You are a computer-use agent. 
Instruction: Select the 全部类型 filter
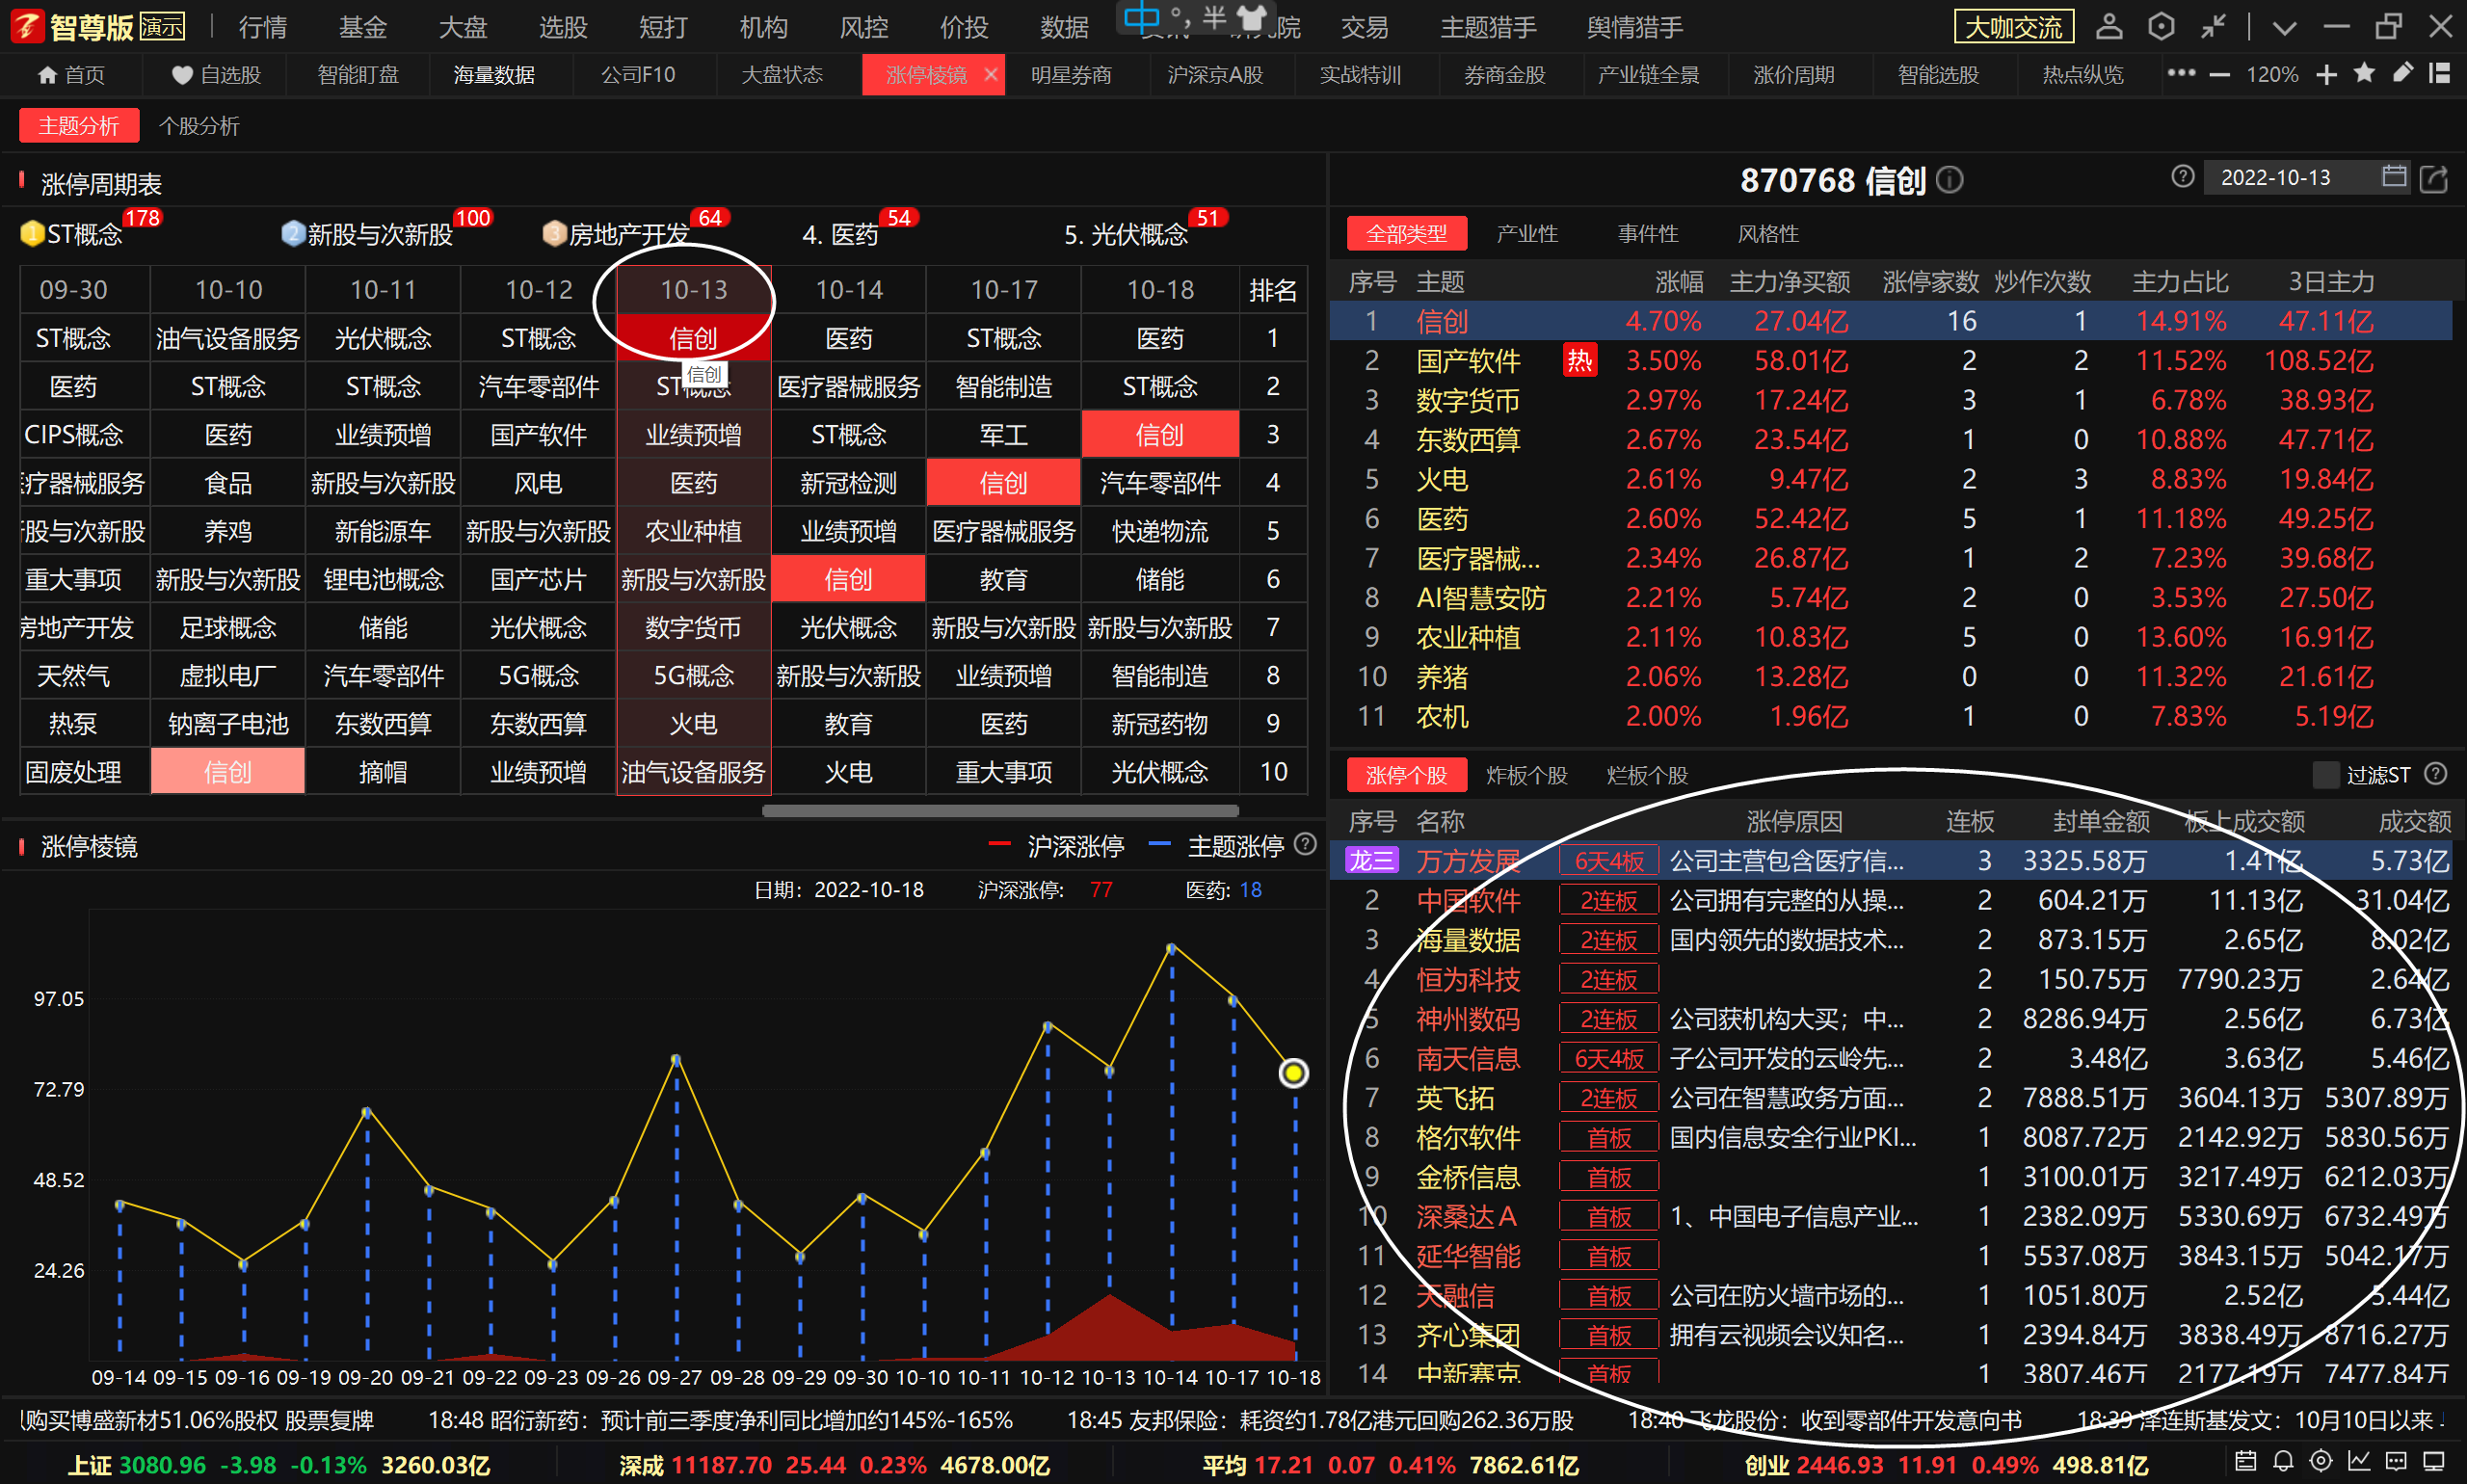point(1406,234)
